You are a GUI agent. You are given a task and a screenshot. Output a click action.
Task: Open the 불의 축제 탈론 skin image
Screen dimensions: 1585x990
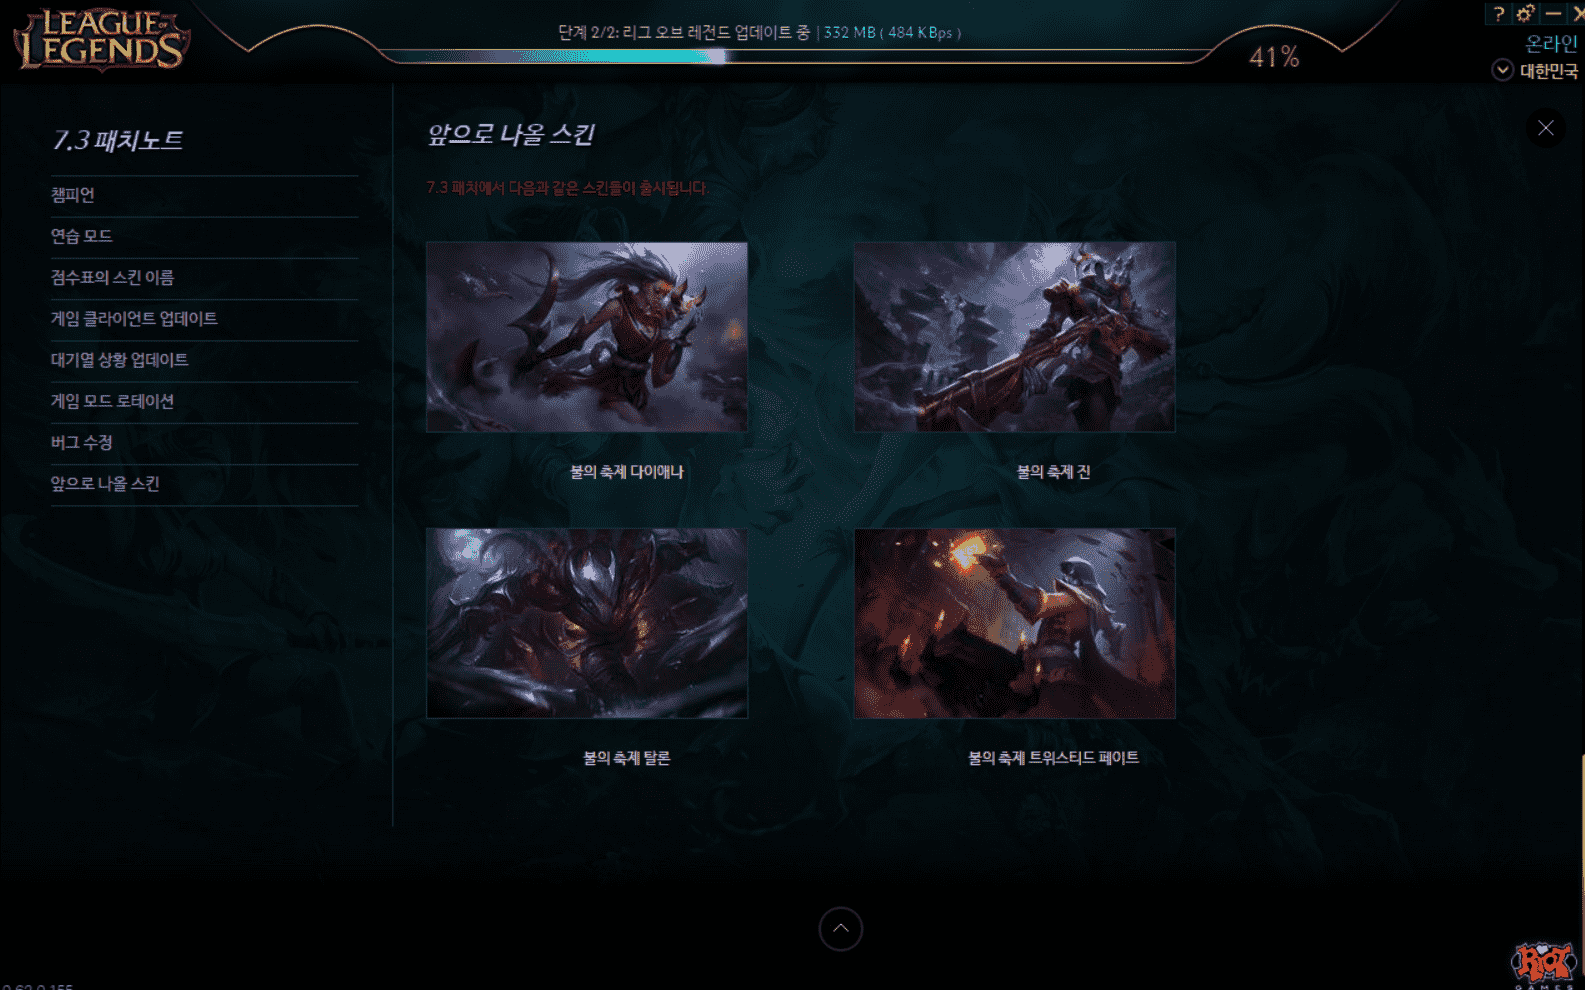pyautogui.click(x=587, y=623)
